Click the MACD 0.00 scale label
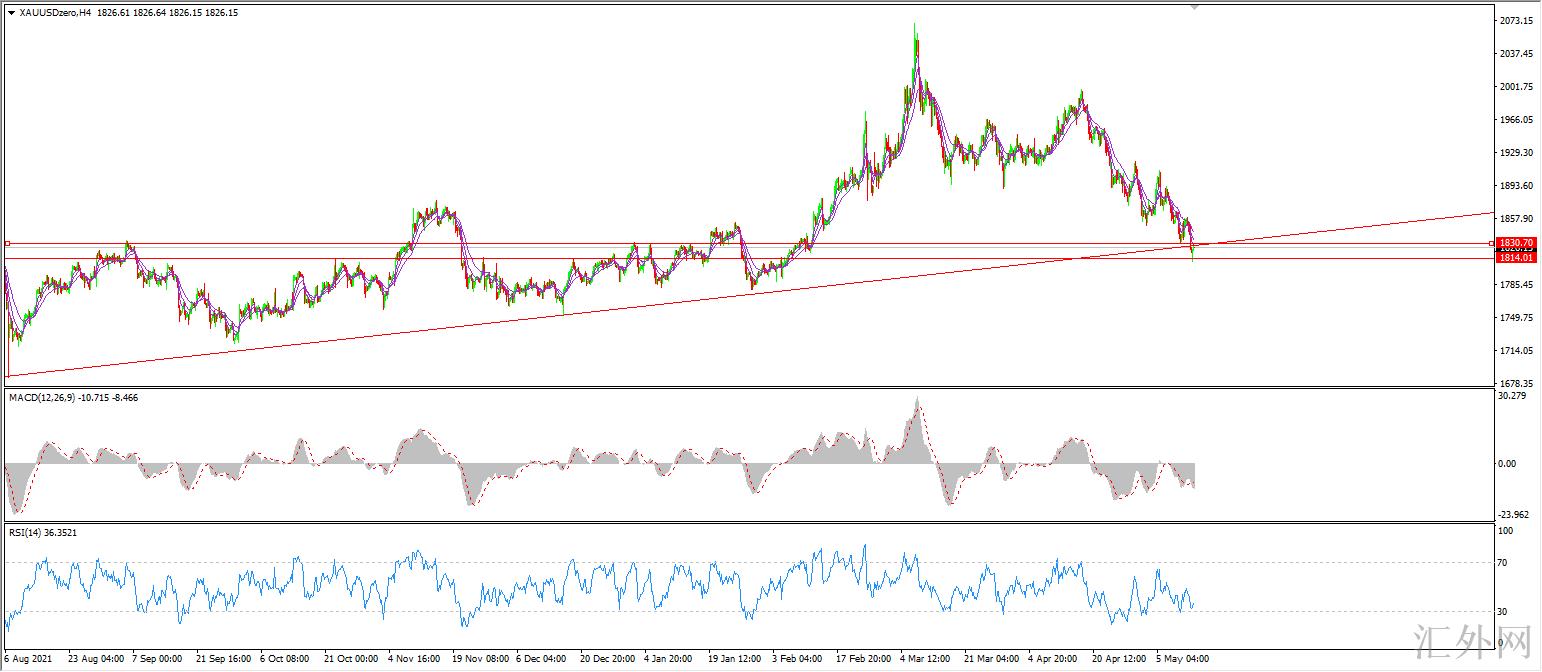 click(1508, 463)
